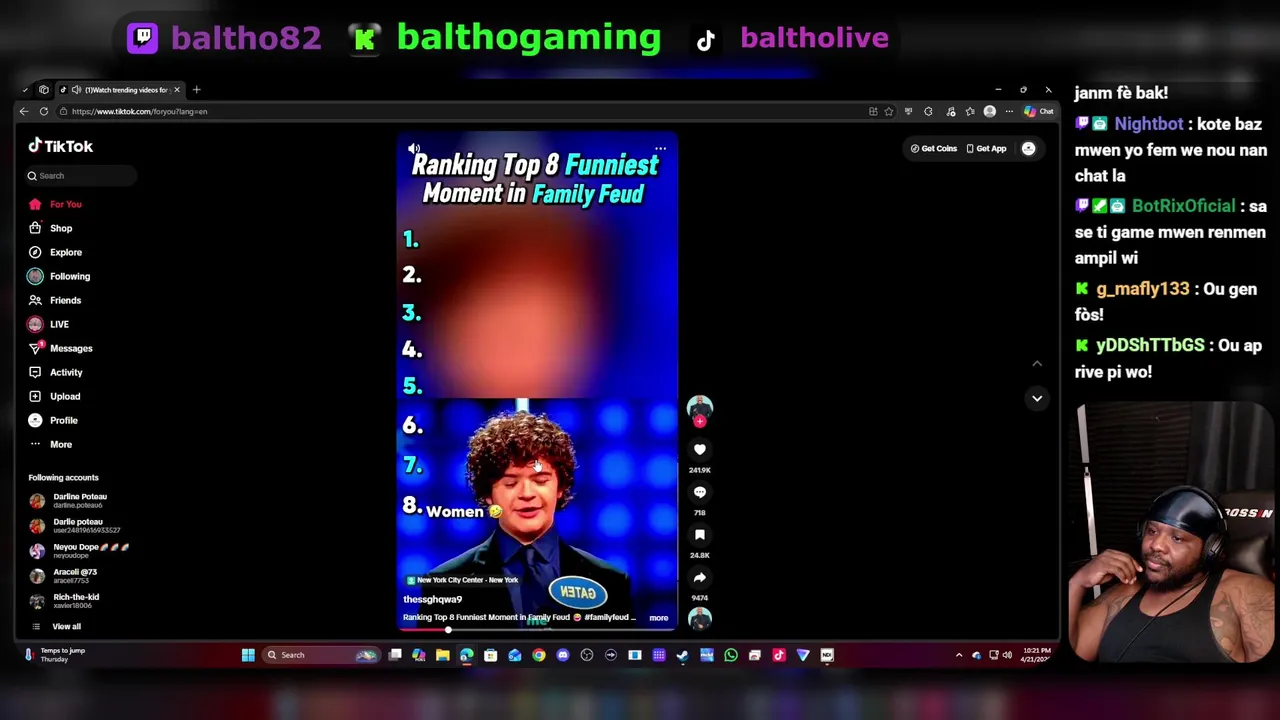Bookmark the video to favorites
The height and width of the screenshot is (720, 1280).
coord(700,535)
